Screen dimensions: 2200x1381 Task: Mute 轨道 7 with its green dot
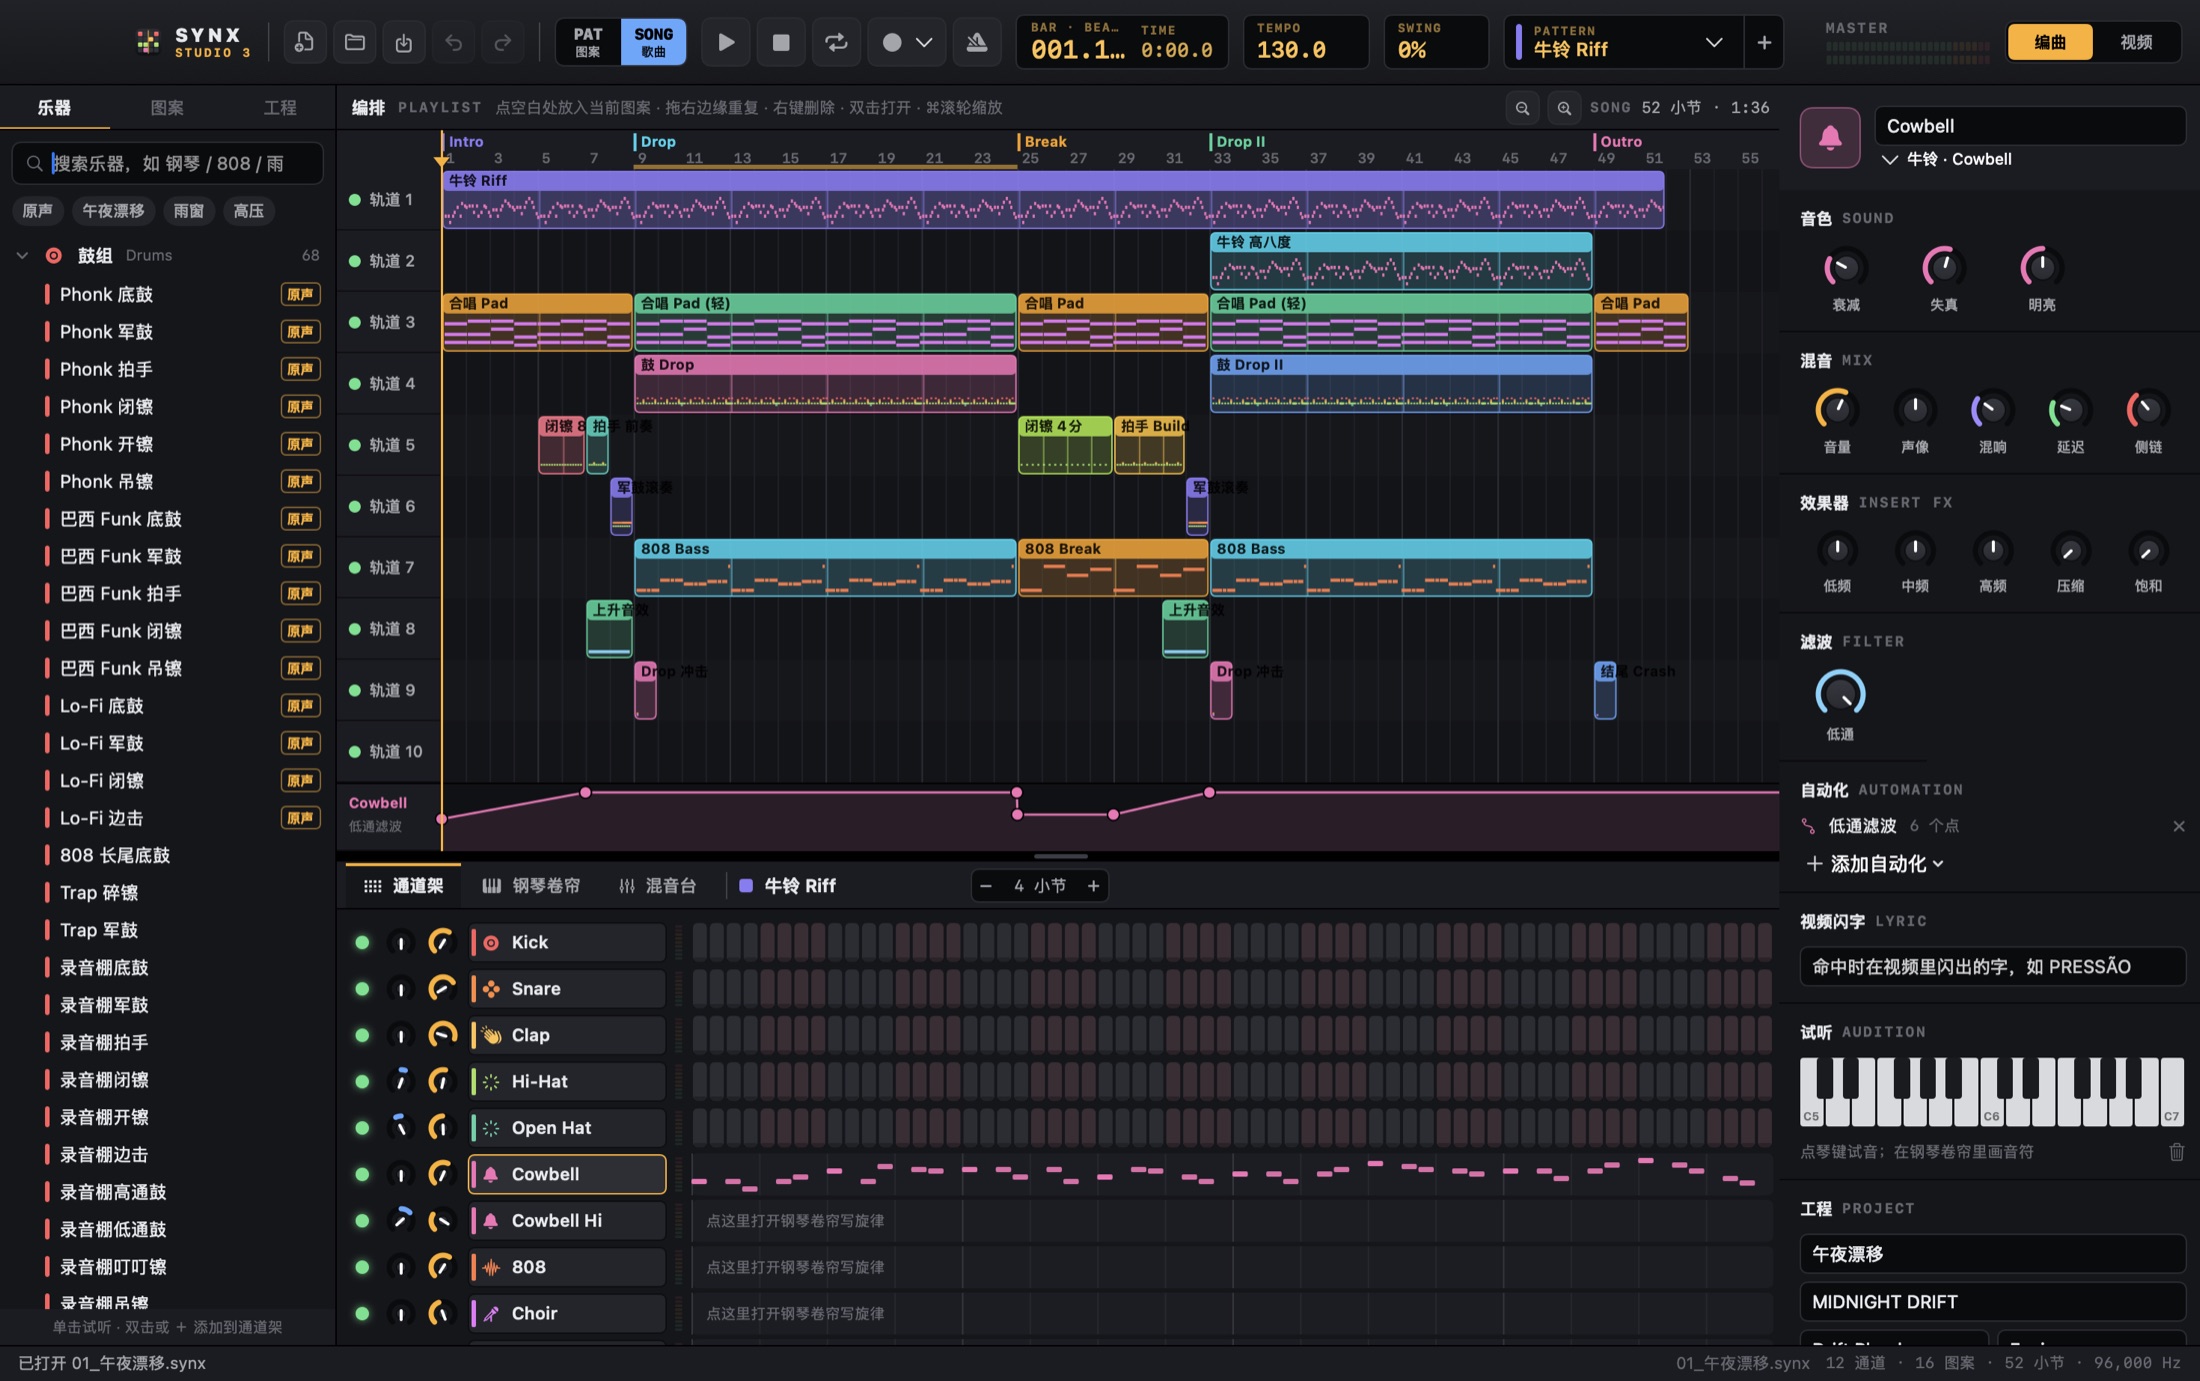coord(354,567)
